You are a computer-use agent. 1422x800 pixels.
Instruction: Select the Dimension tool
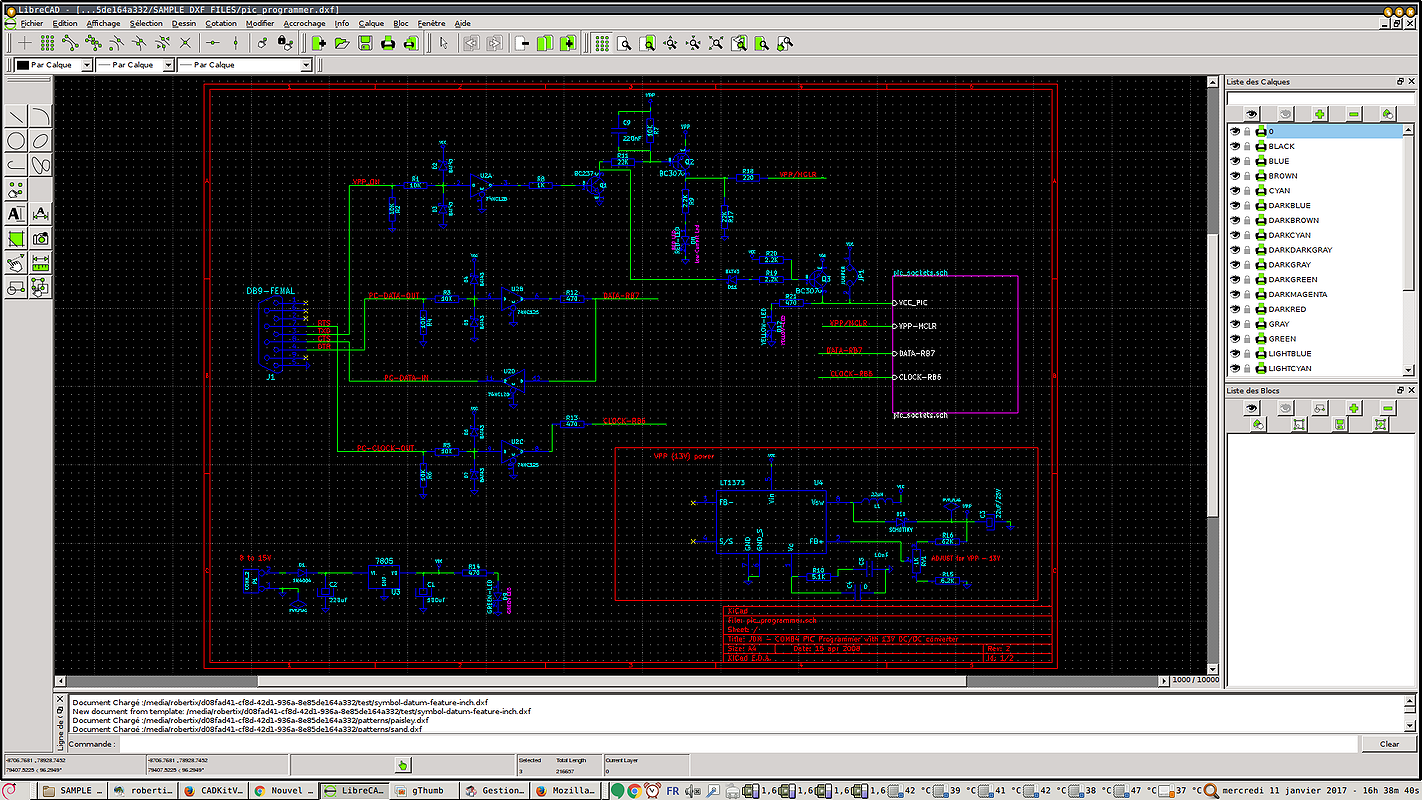[40, 213]
